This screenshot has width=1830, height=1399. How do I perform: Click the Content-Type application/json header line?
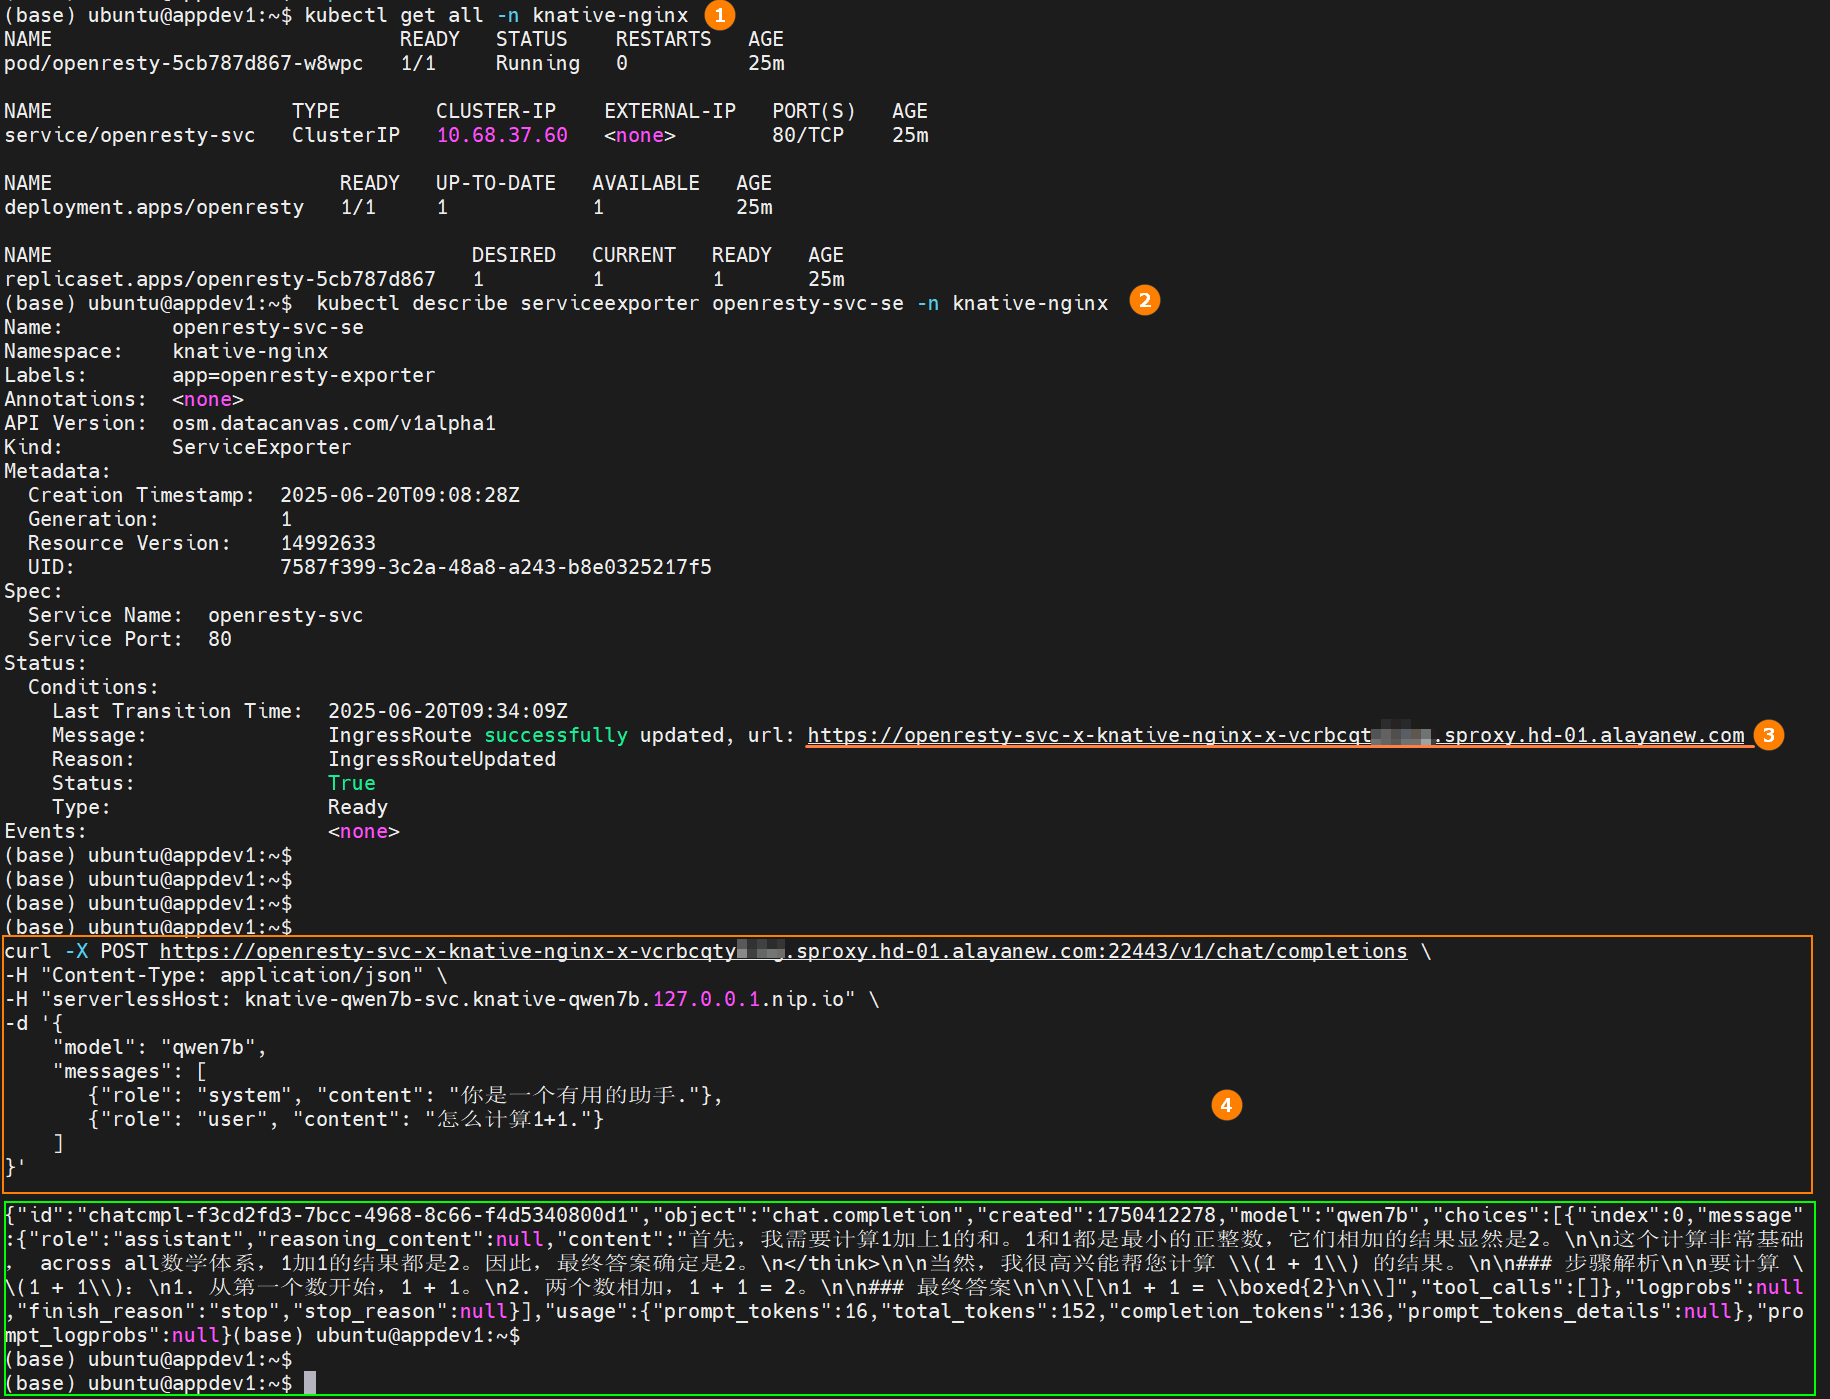(x=226, y=975)
